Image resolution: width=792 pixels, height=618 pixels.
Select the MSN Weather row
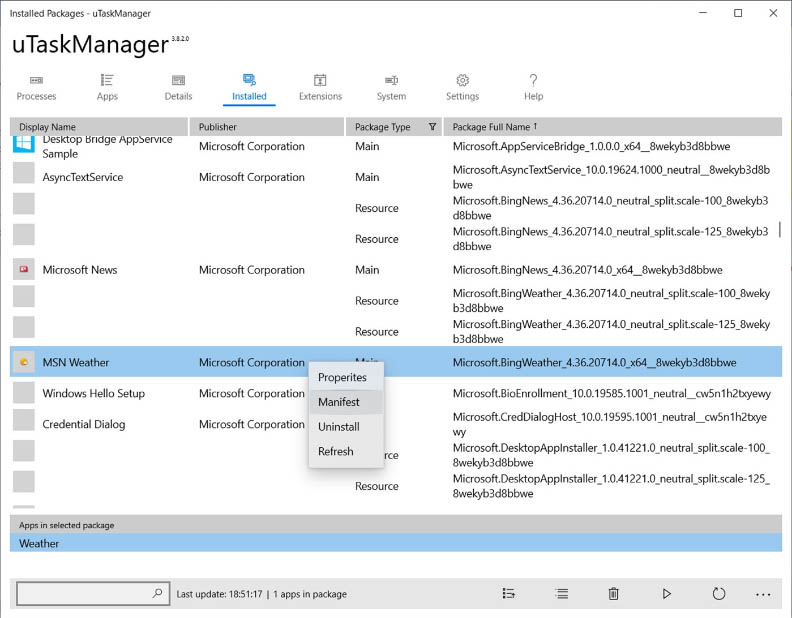[x=396, y=362]
